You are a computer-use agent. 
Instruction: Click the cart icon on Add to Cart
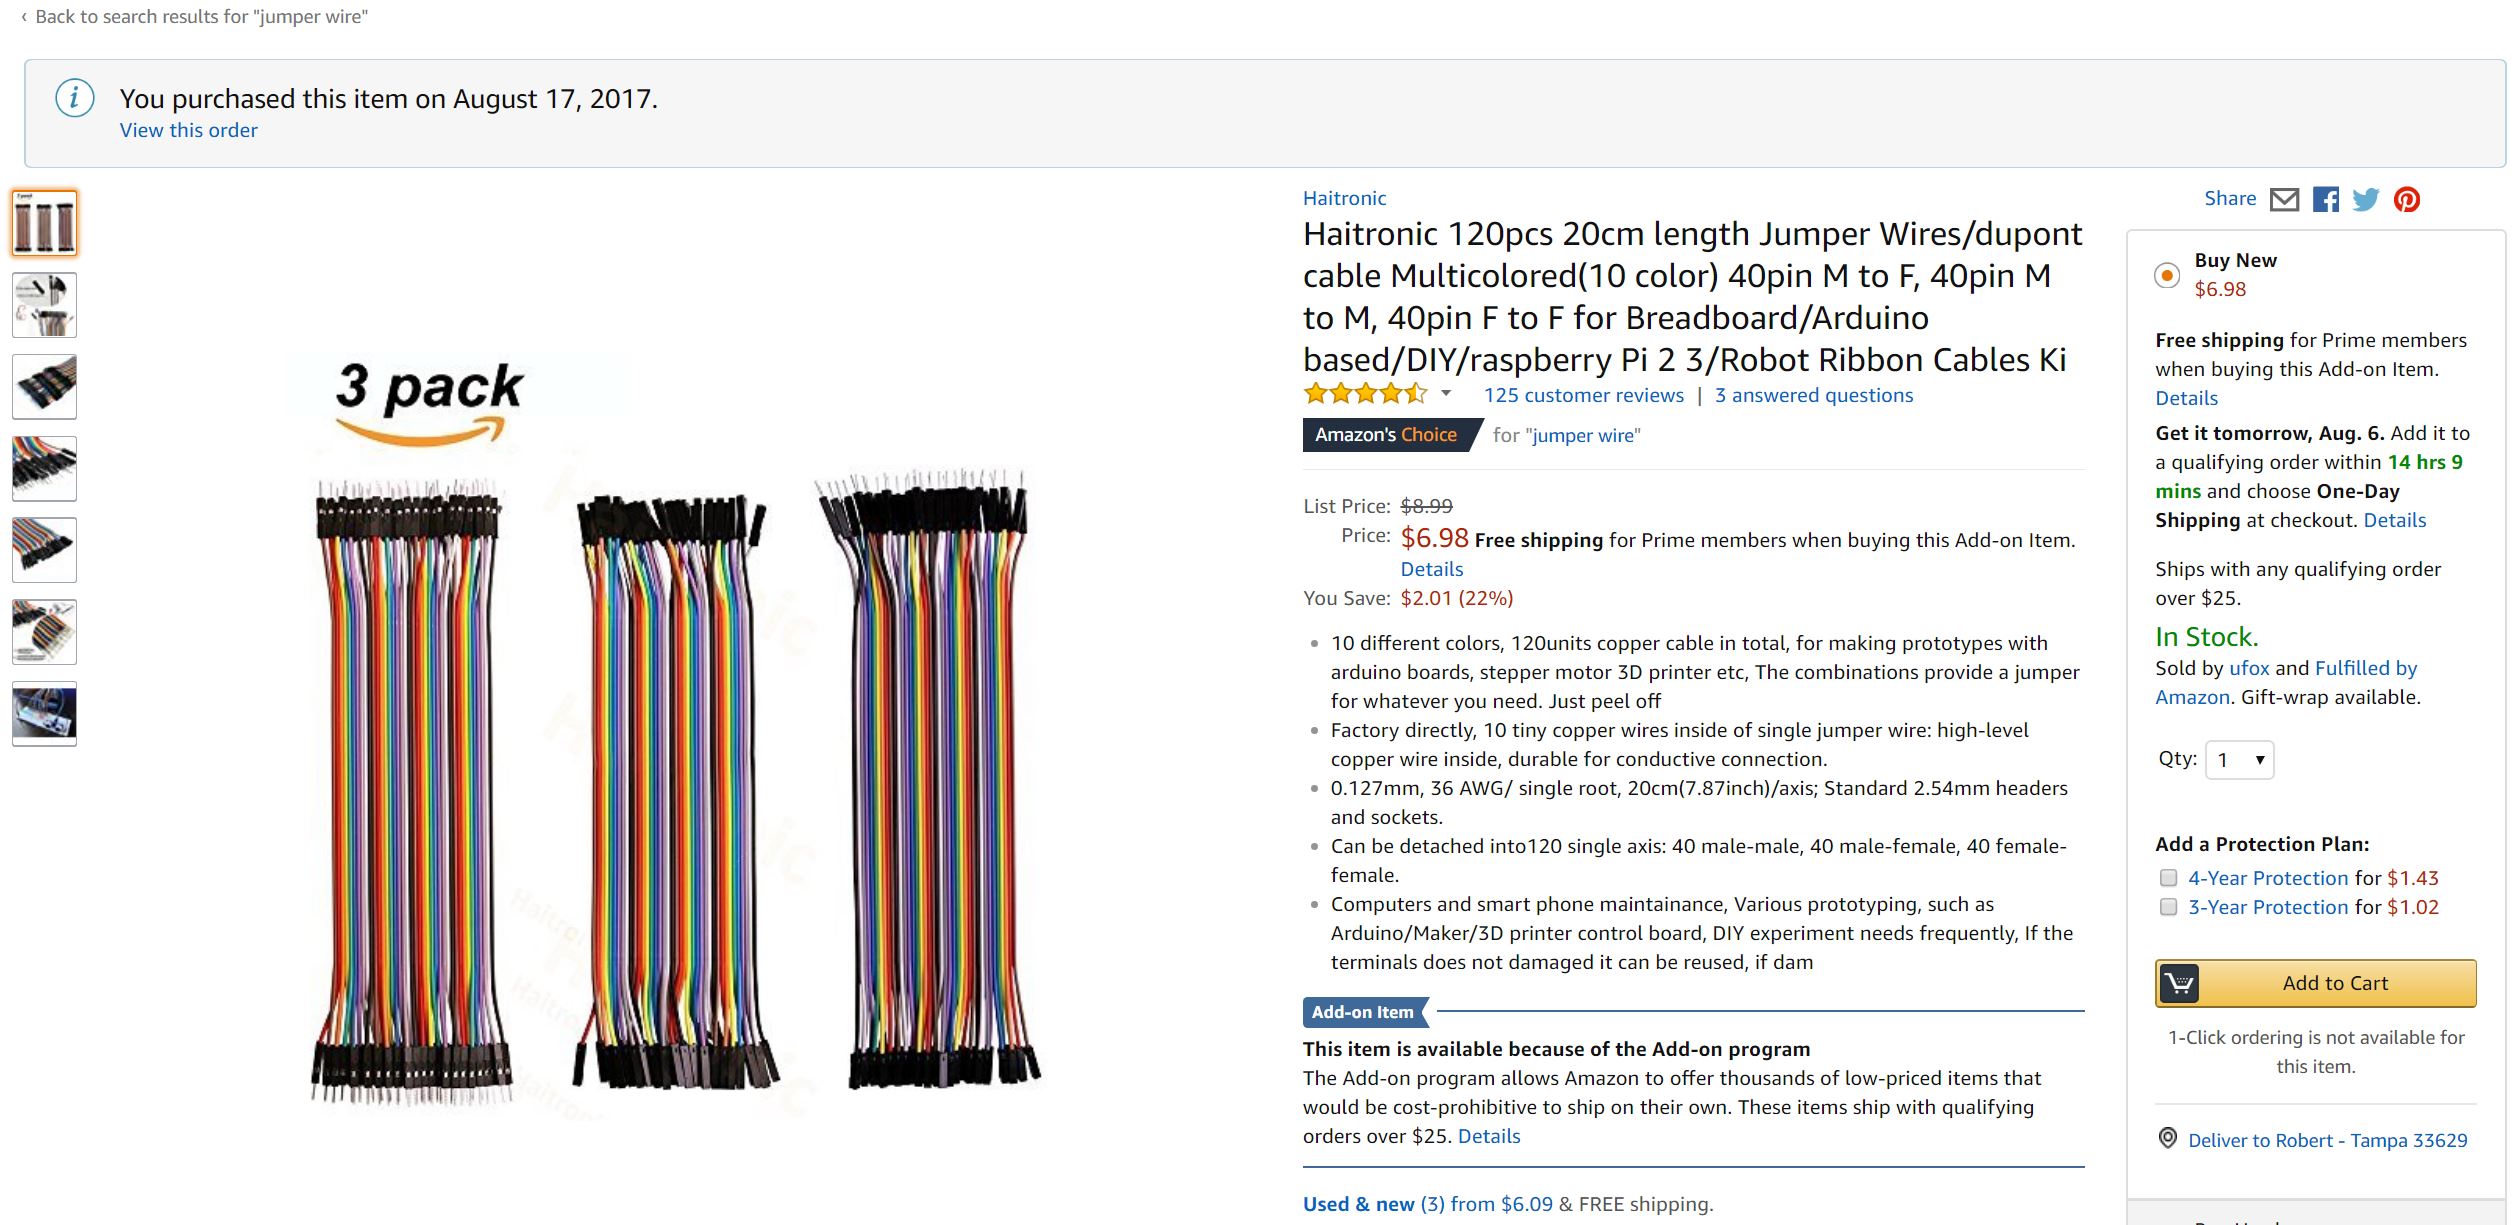point(2179,983)
